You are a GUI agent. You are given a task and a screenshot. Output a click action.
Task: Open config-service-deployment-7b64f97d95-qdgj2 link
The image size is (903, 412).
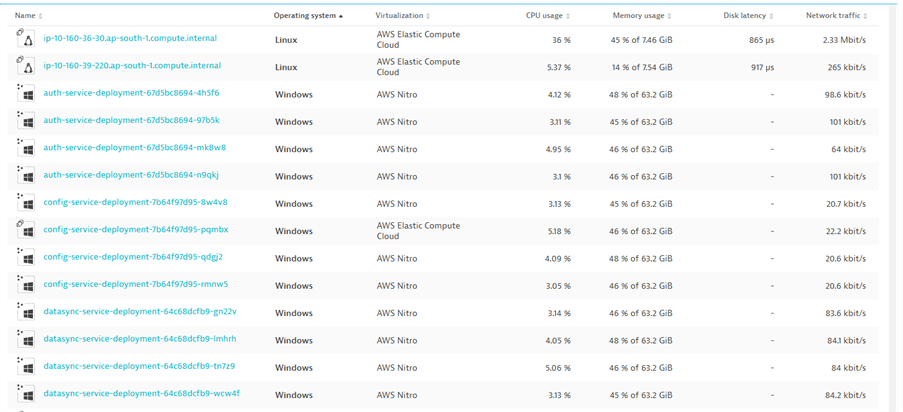(x=133, y=257)
